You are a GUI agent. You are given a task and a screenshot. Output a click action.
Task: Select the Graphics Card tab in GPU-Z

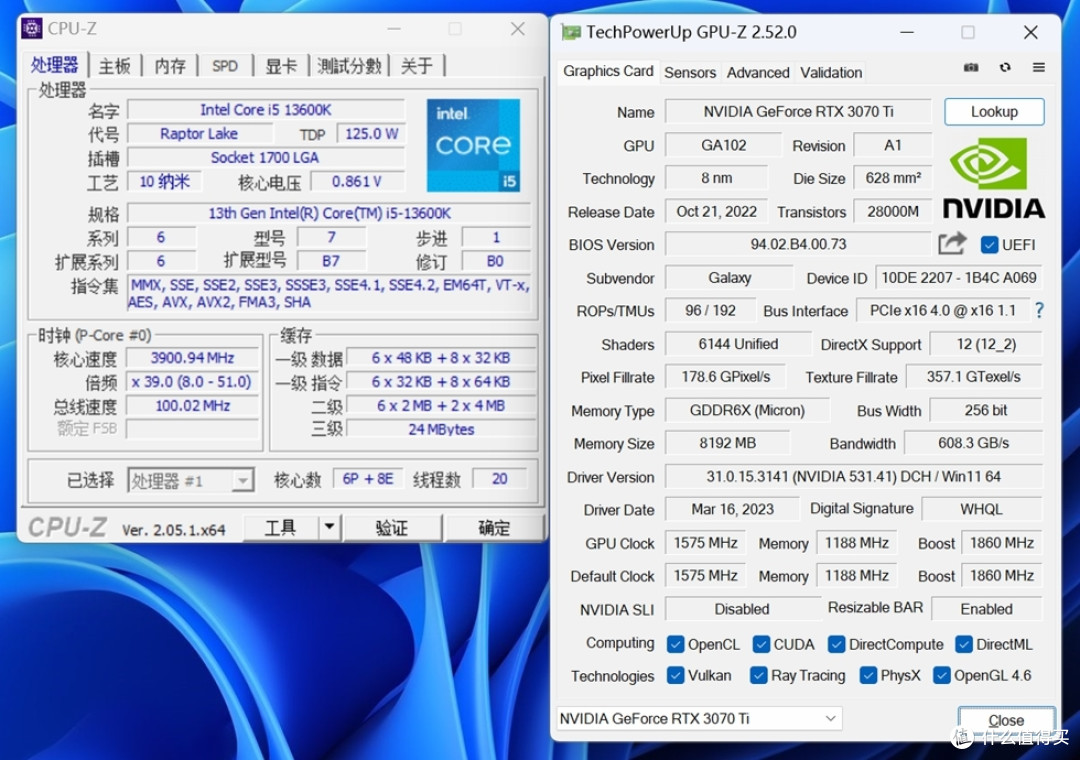tap(608, 71)
